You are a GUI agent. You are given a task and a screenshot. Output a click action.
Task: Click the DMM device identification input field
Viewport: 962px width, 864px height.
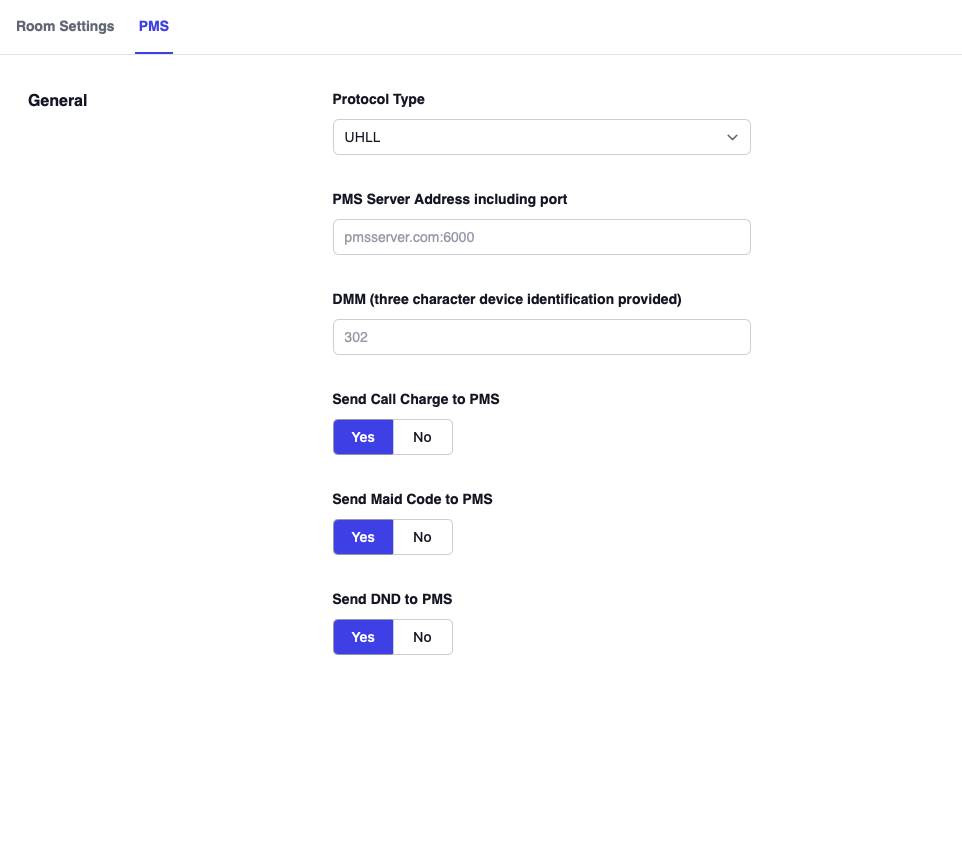click(x=540, y=337)
